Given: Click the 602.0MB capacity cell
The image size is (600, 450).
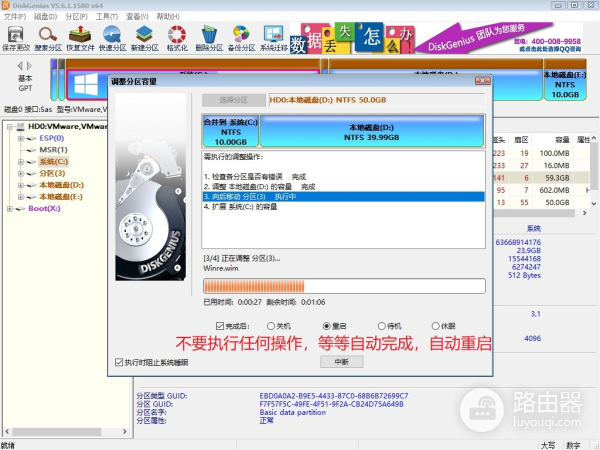Looking at the screenshot, I should click(551, 190).
